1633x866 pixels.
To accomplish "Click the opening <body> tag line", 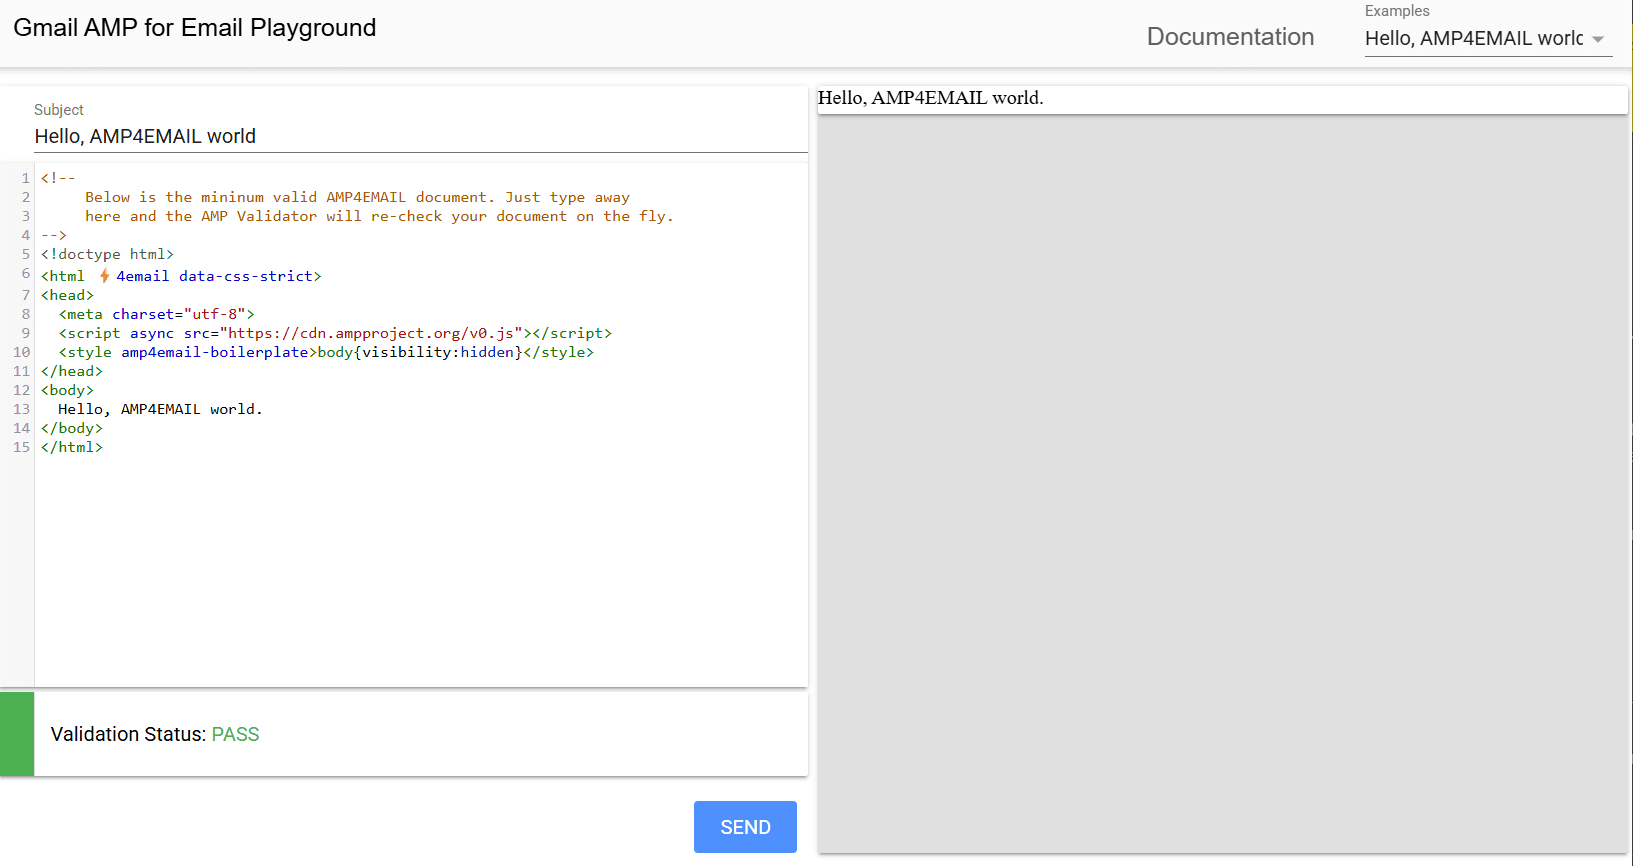I will tap(67, 390).
